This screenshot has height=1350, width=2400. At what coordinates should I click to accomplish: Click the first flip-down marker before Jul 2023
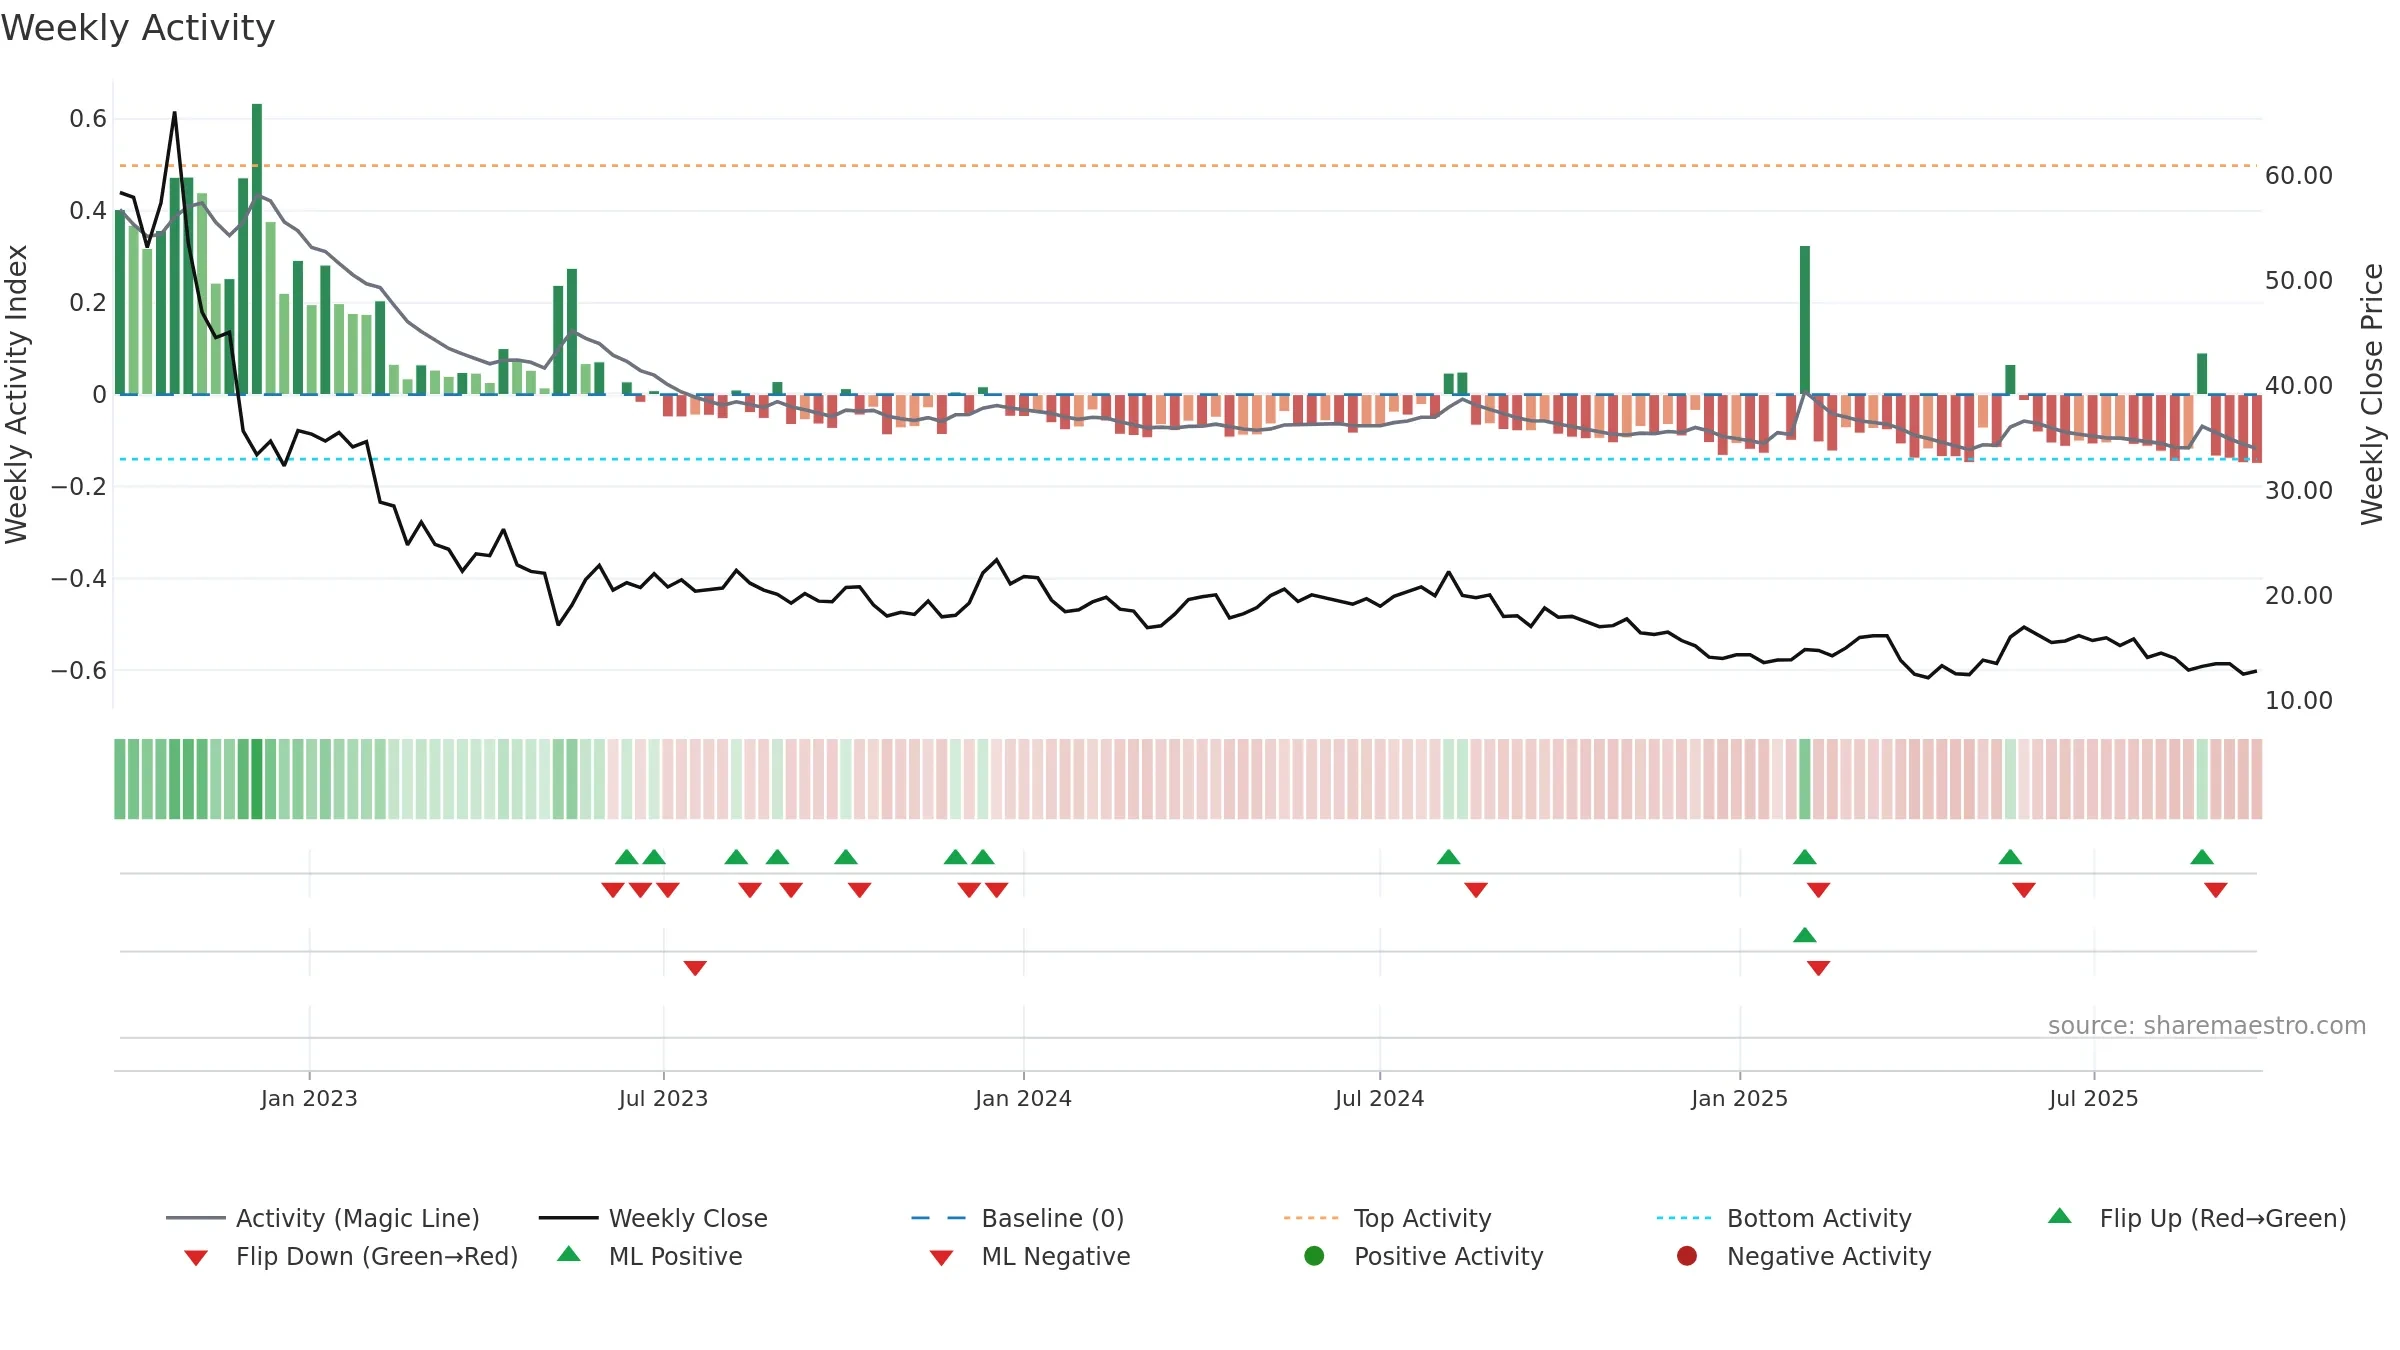(x=613, y=890)
